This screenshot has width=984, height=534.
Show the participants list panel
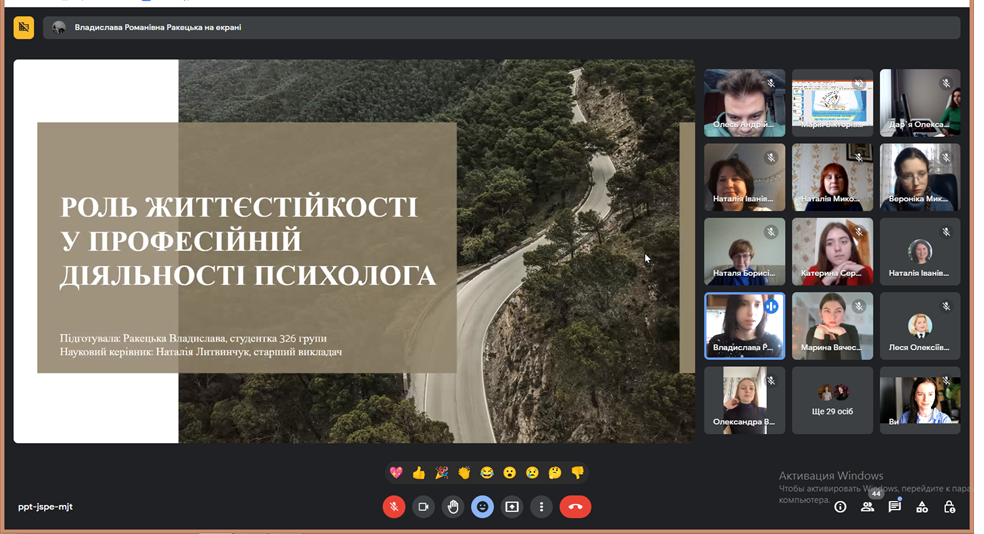pos(867,507)
